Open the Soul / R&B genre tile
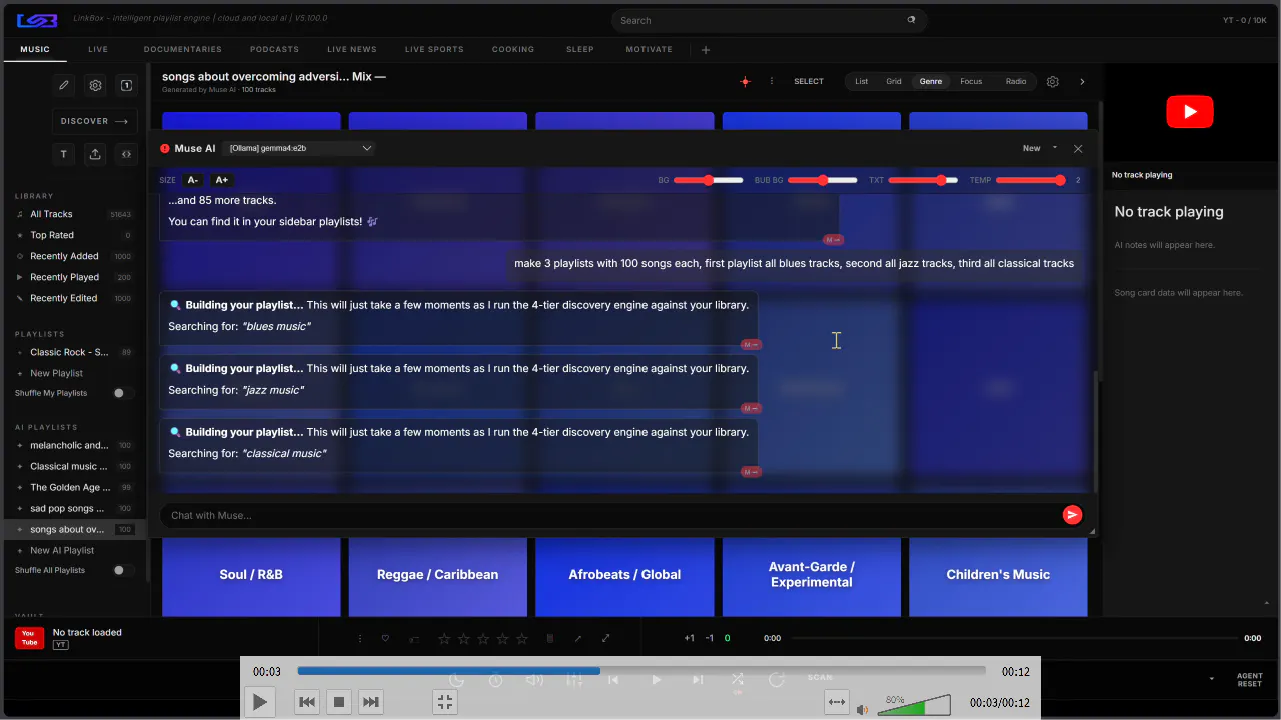Image resolution: width=1281 pixels, height=720 pixels. tap(251, 577)
